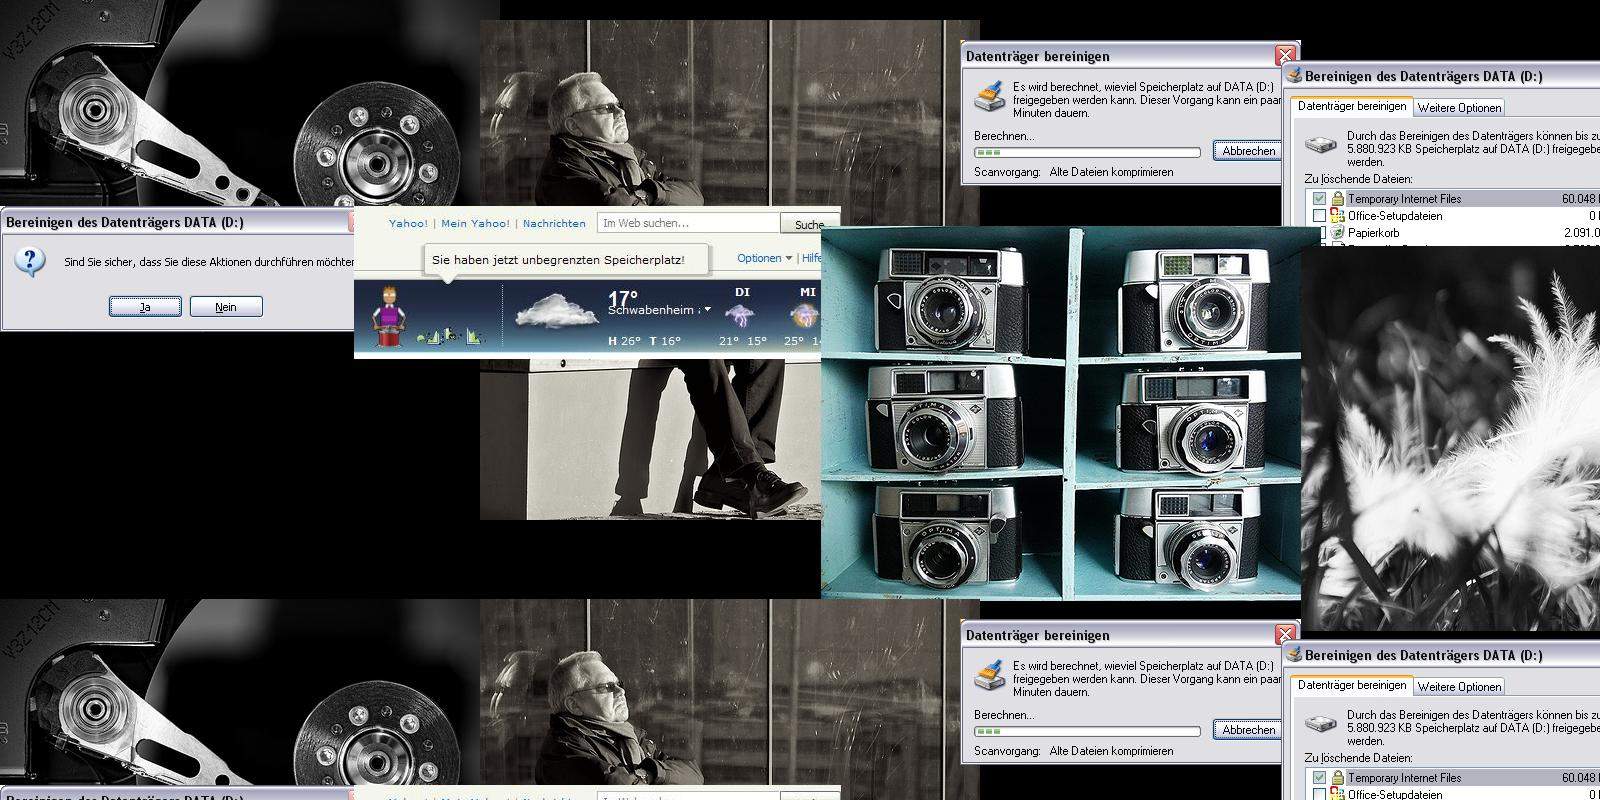Switch to lower window's 'Weitere Optionen' tab
The height and width of the screenshot is (800, 1600).
pos(1459,687)
